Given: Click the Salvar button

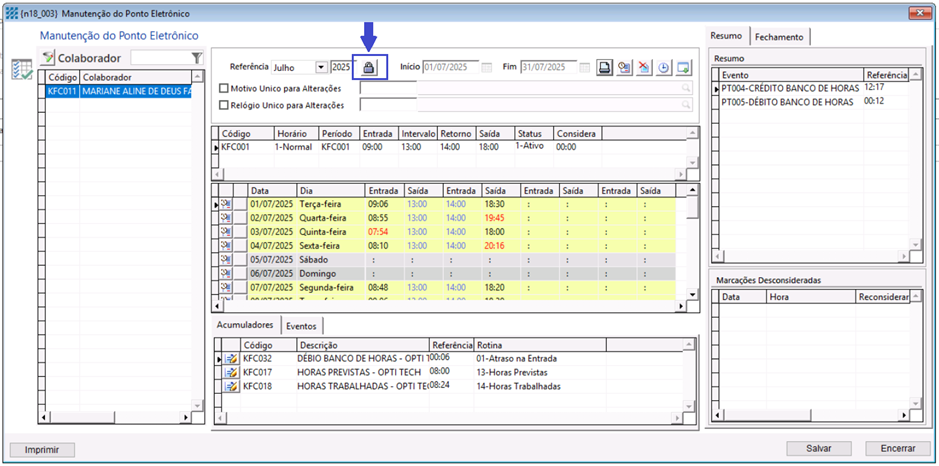Looking at the screenshot, I should tap(818, 448).
